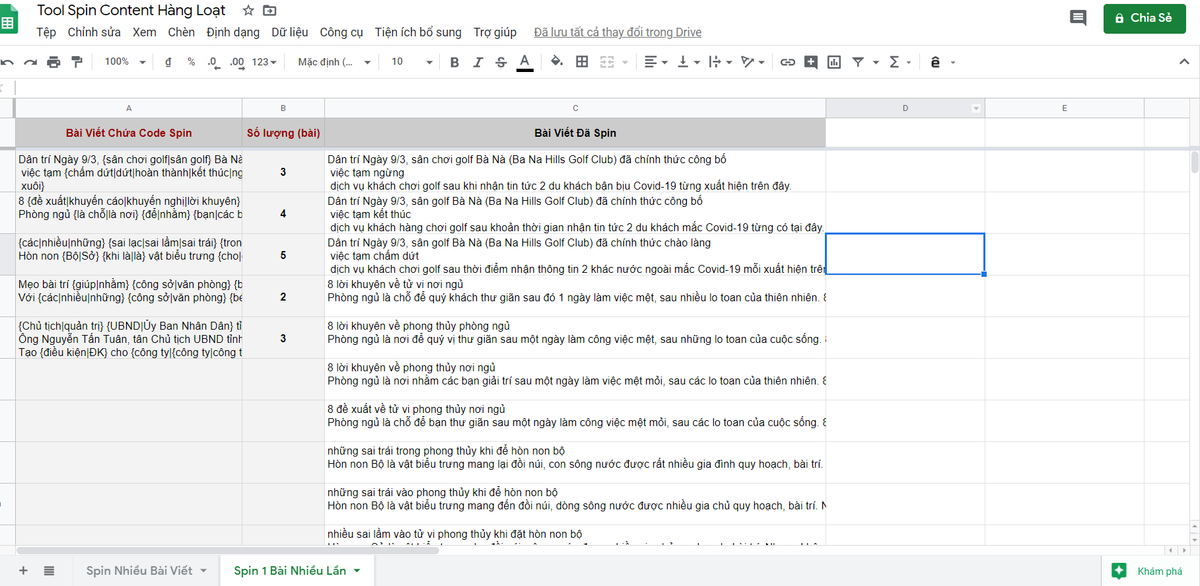Open the Định dạng menu

pyautogui.click(x=233, y=32)
